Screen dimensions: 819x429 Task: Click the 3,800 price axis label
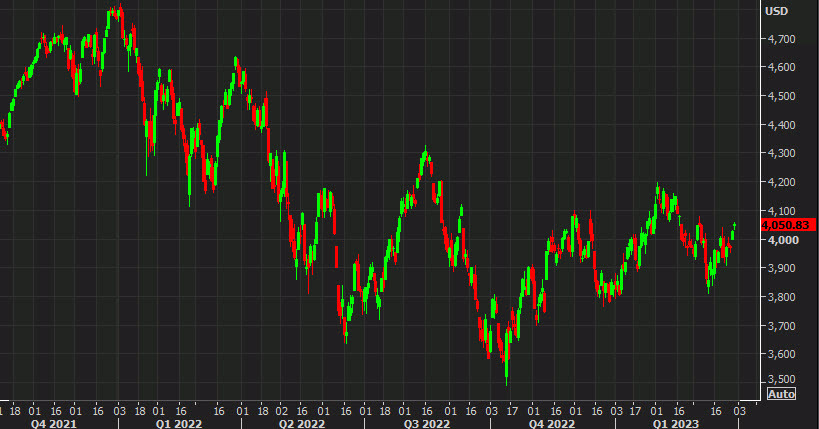[x=781, y=297]
